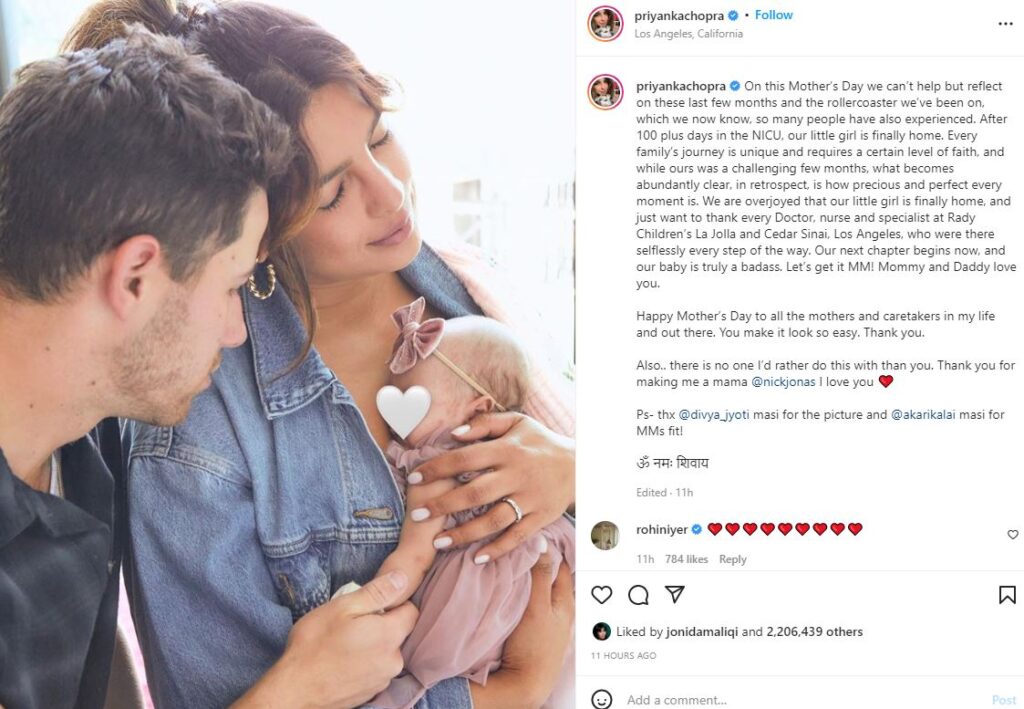View the 784 likes on the comment

pyautogui.click(x=686, y=559)
